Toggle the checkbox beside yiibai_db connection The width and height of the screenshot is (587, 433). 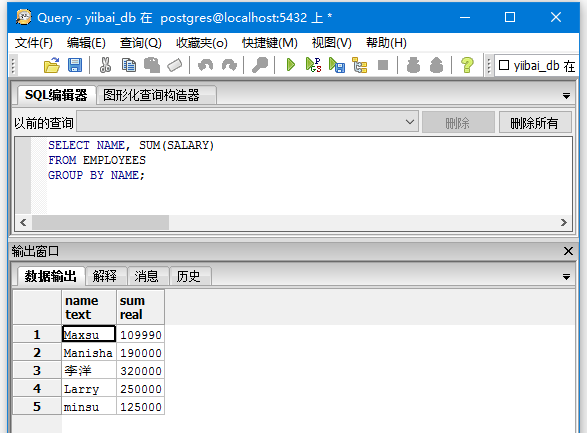tap(504, 65)
